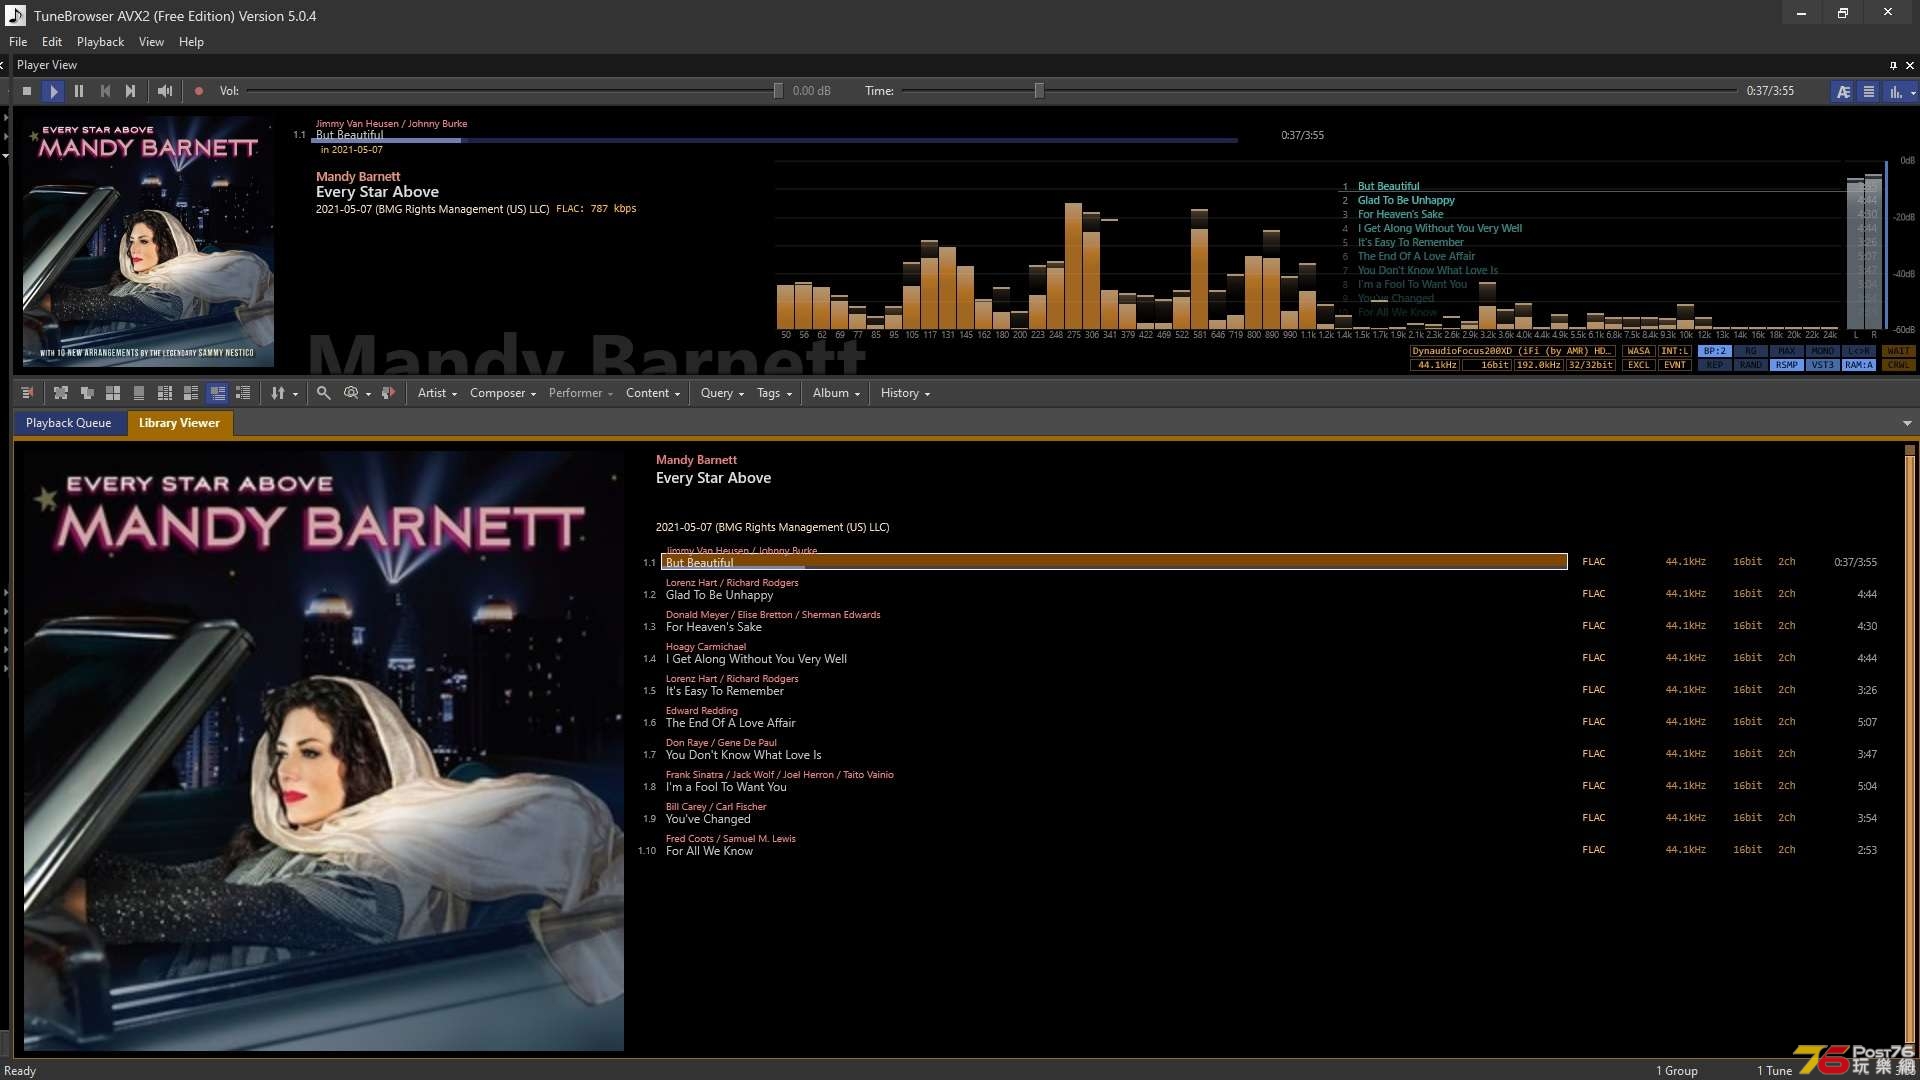
Task: Toggle the RG replay gain indicator
Action: coord(1750,351)
